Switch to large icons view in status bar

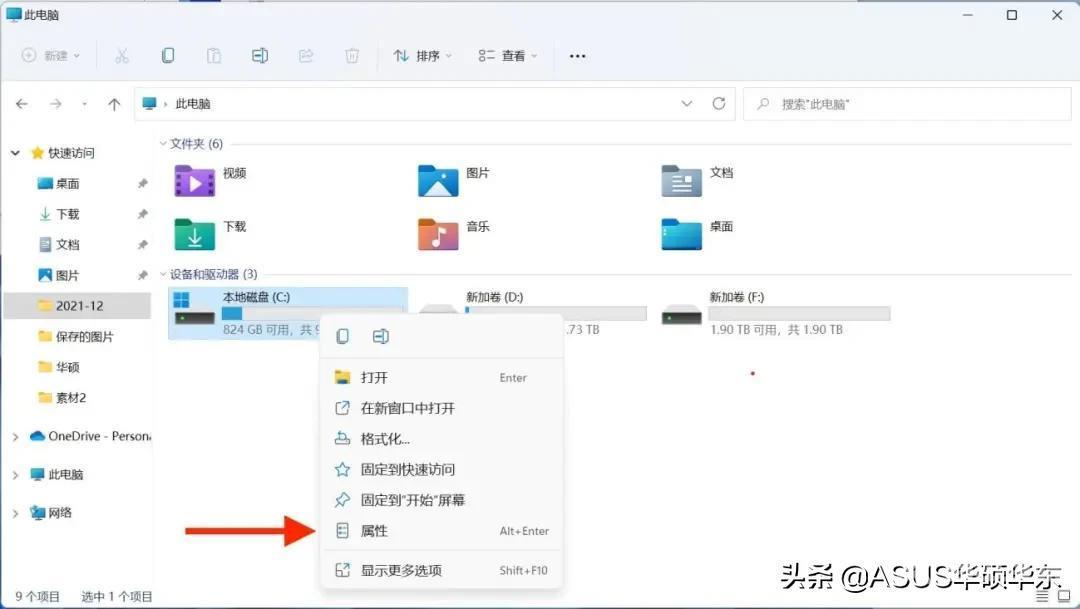point(1062,596)
